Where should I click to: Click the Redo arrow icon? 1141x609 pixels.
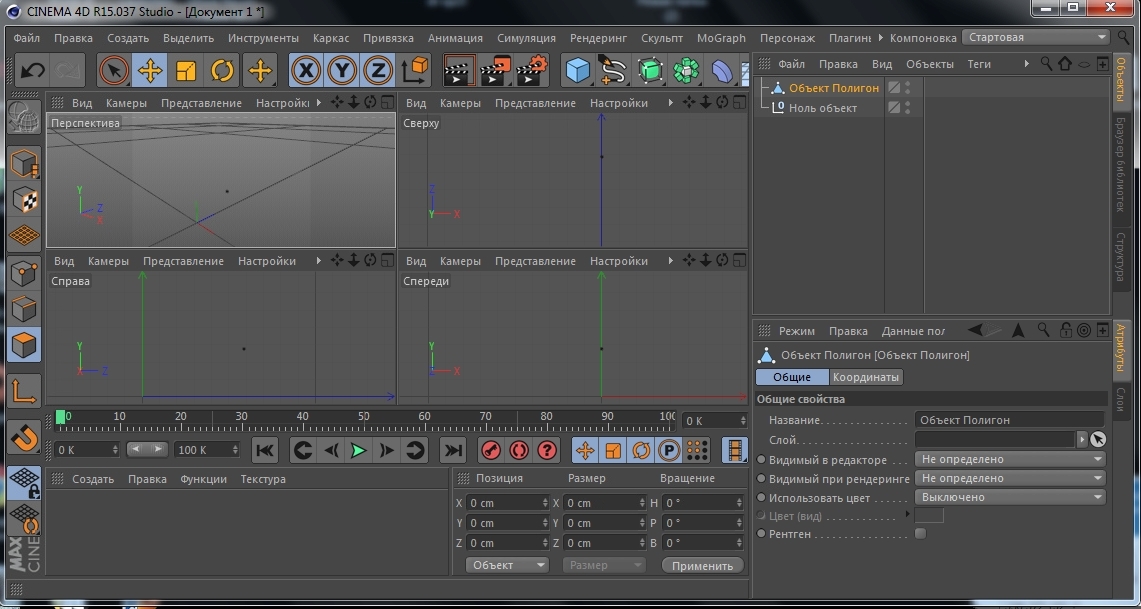coord(68,71)
